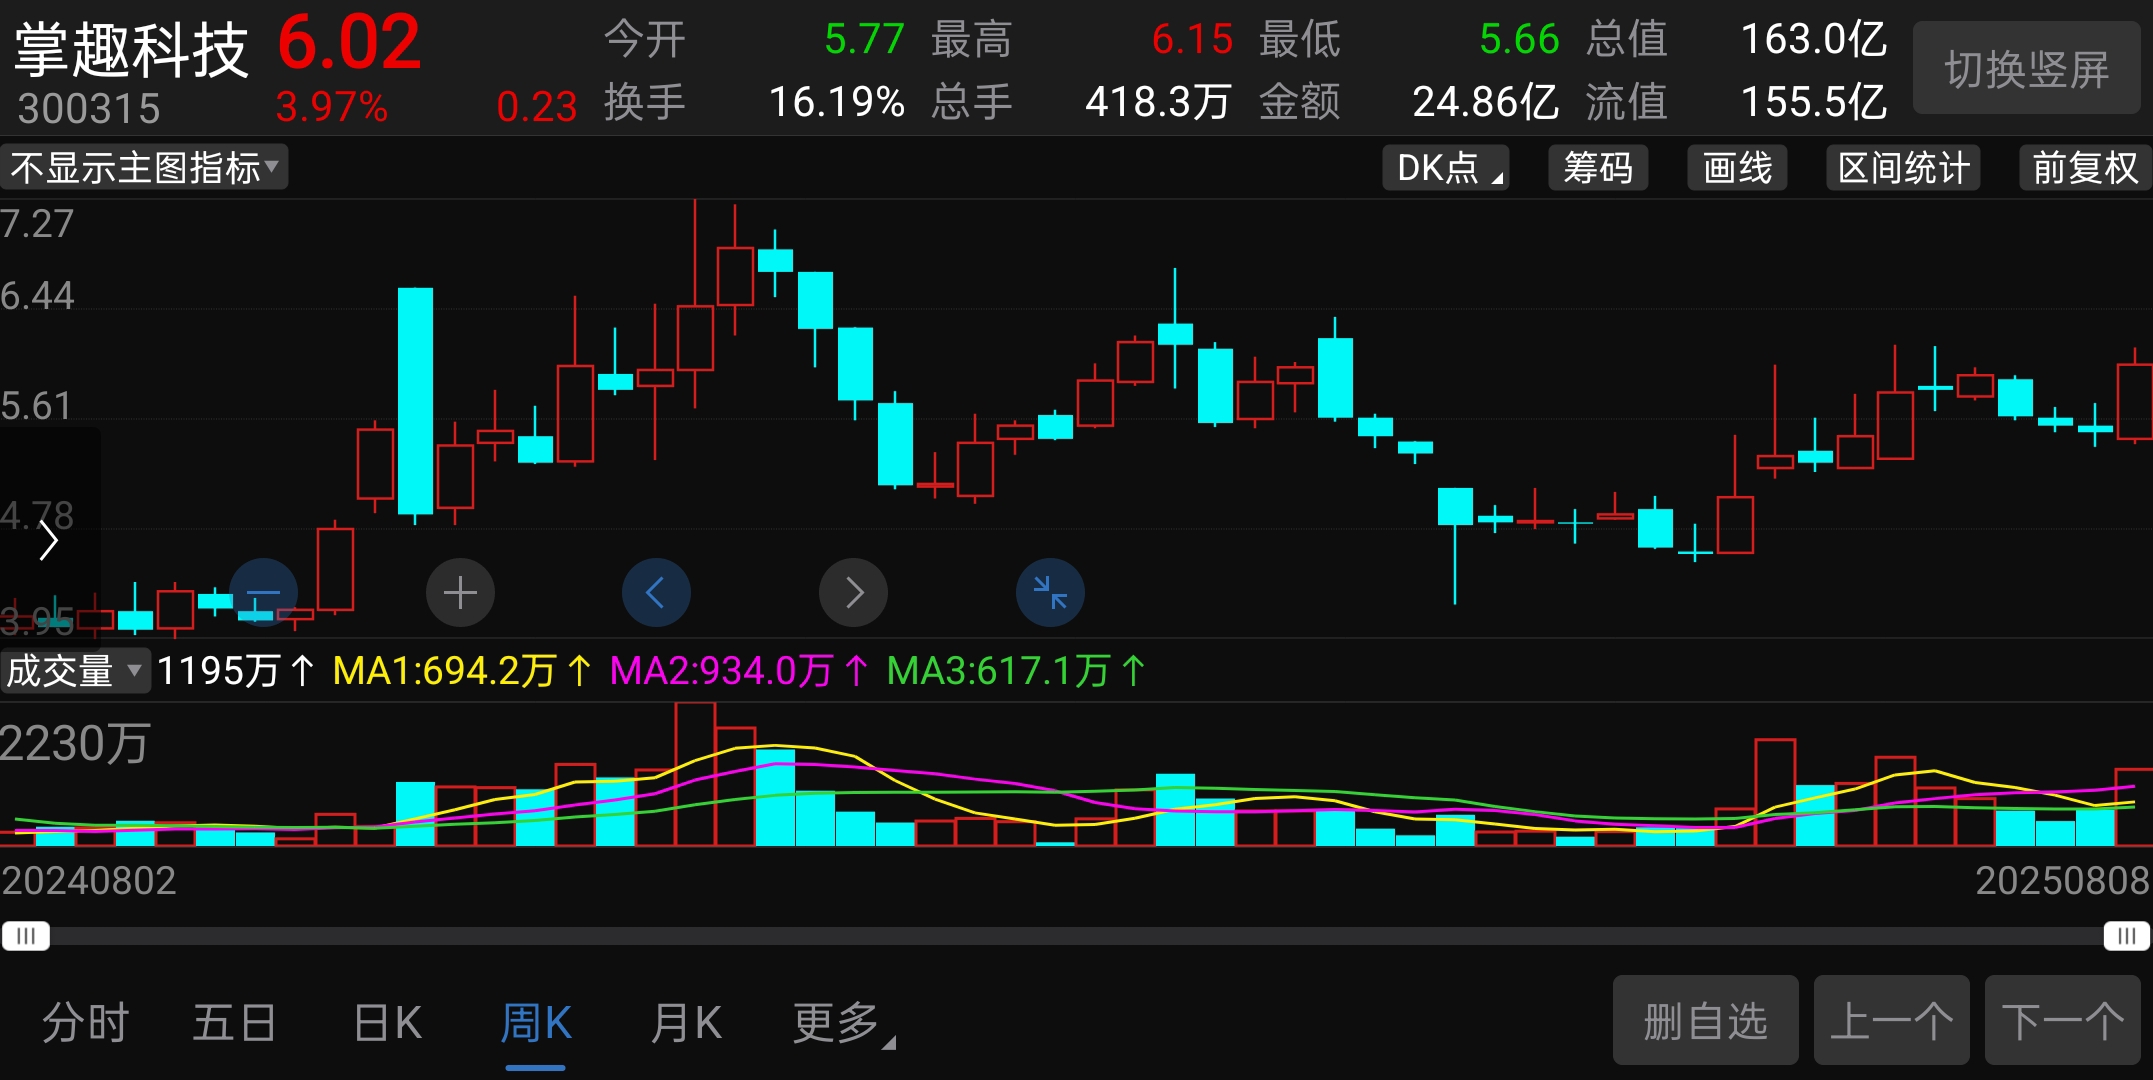Image resolution: width=2153 pixels, height=1080 pixels.
Task: Activate the 画线 drawing tool
Action: (x=1737, y=167)
